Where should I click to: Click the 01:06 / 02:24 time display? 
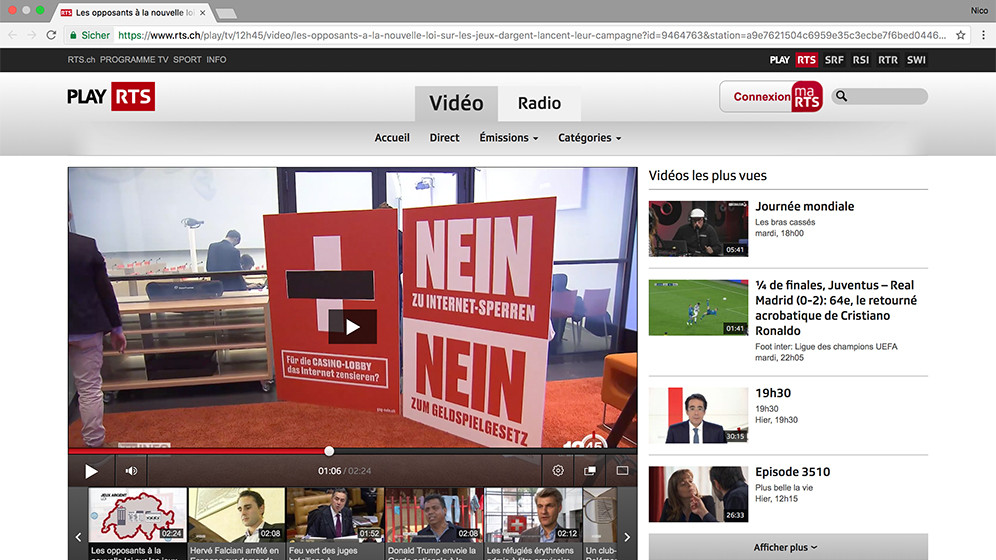click(344, 471)
